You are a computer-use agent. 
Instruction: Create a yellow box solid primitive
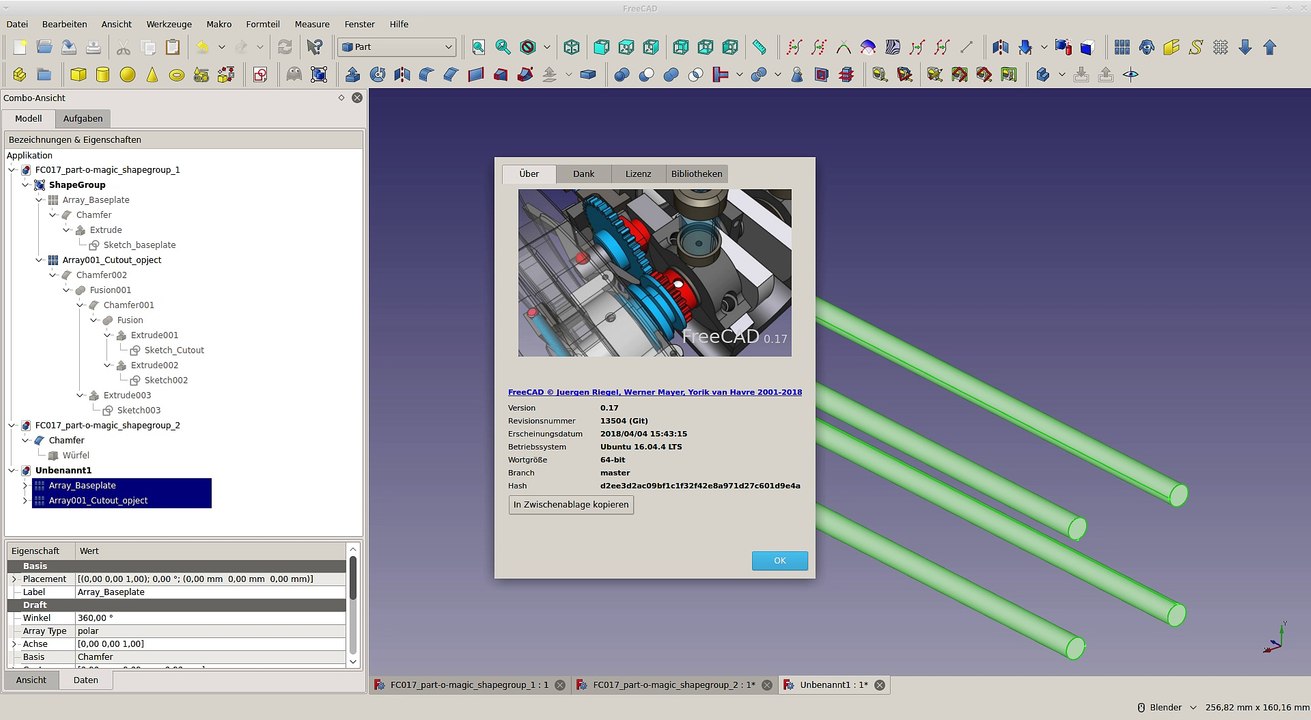78,74
